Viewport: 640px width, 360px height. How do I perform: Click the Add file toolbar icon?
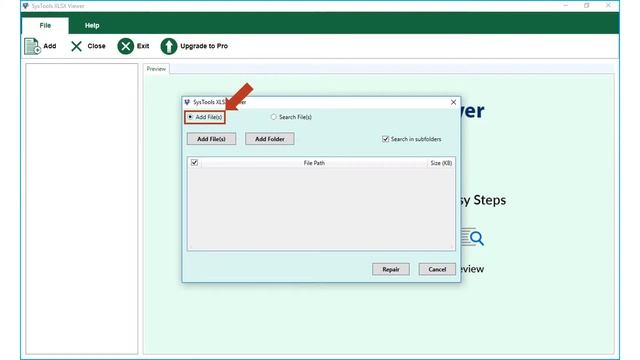(x=32, y=46)
